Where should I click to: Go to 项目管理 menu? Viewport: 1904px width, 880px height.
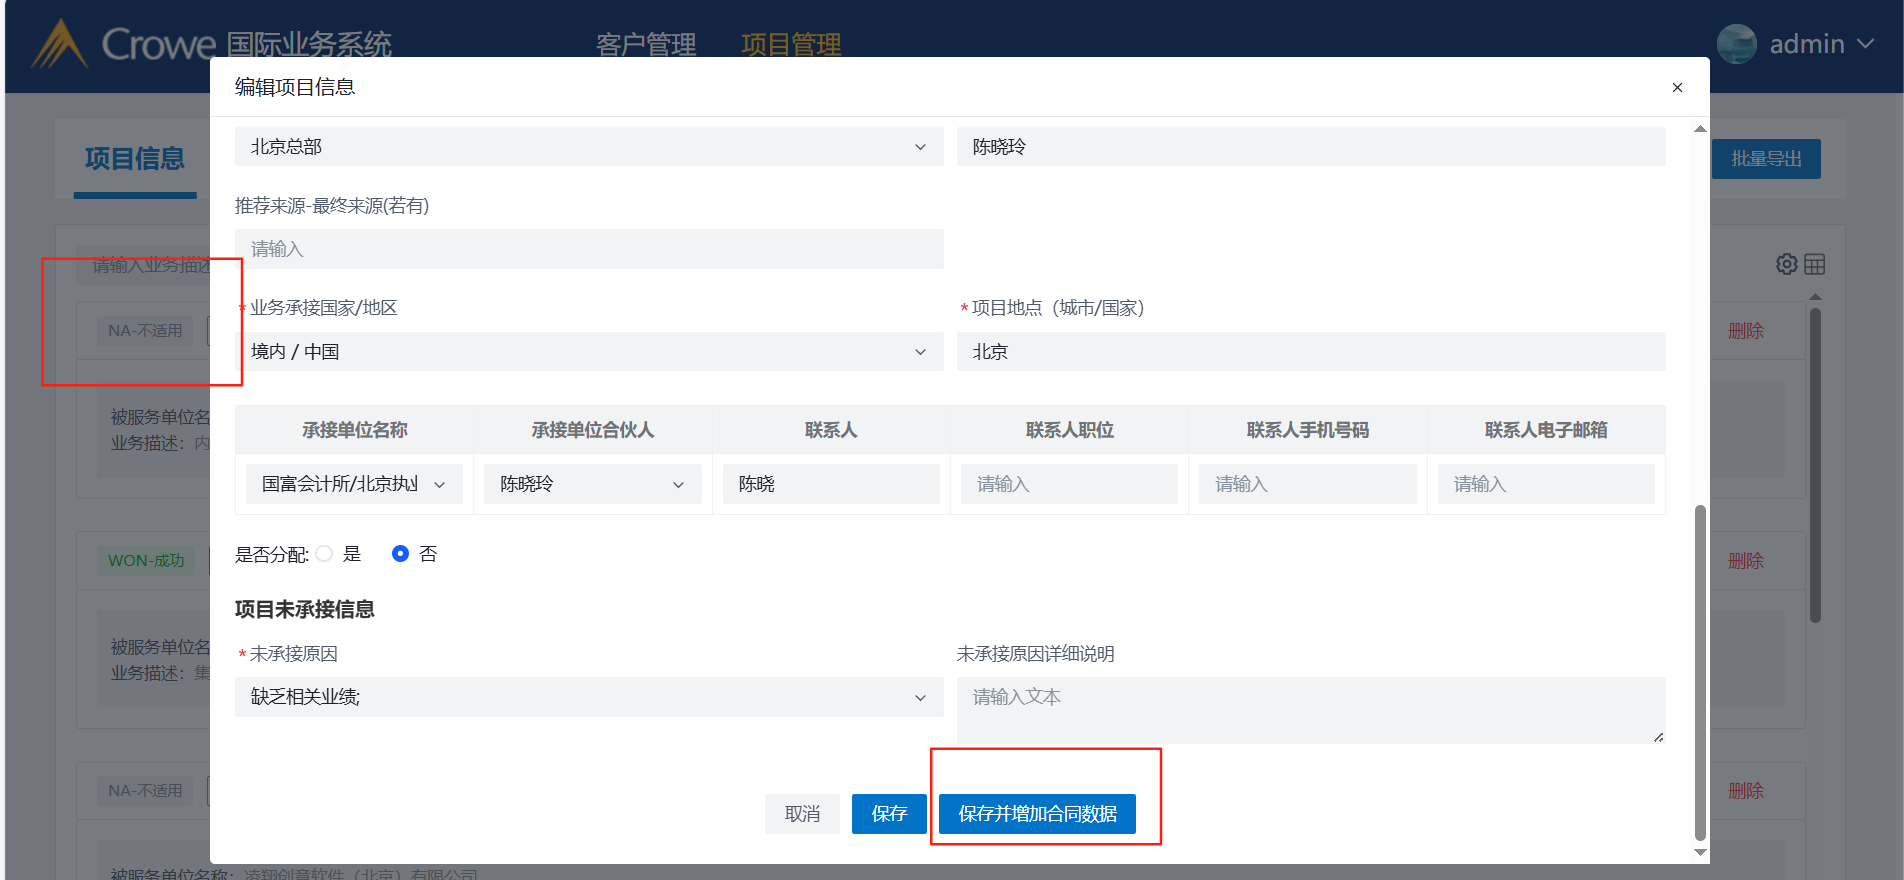(x=791, y=45)
